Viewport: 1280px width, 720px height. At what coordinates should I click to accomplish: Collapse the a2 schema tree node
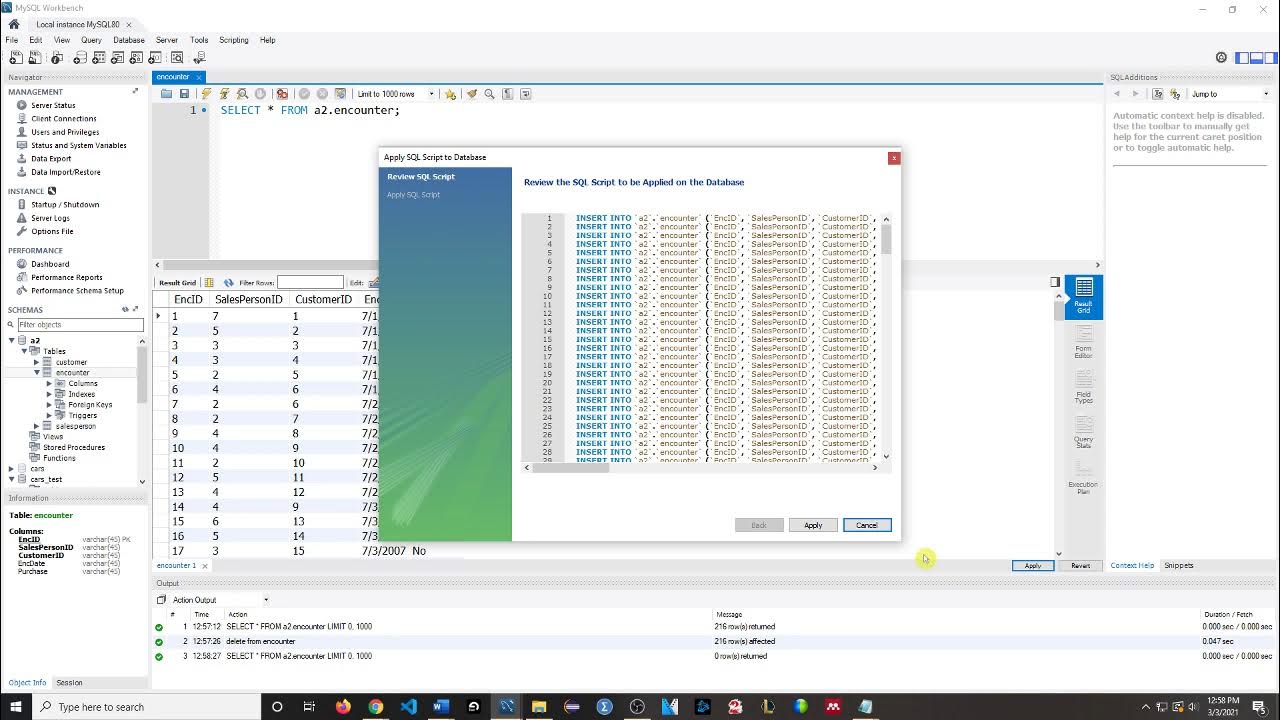click(12, 340)
